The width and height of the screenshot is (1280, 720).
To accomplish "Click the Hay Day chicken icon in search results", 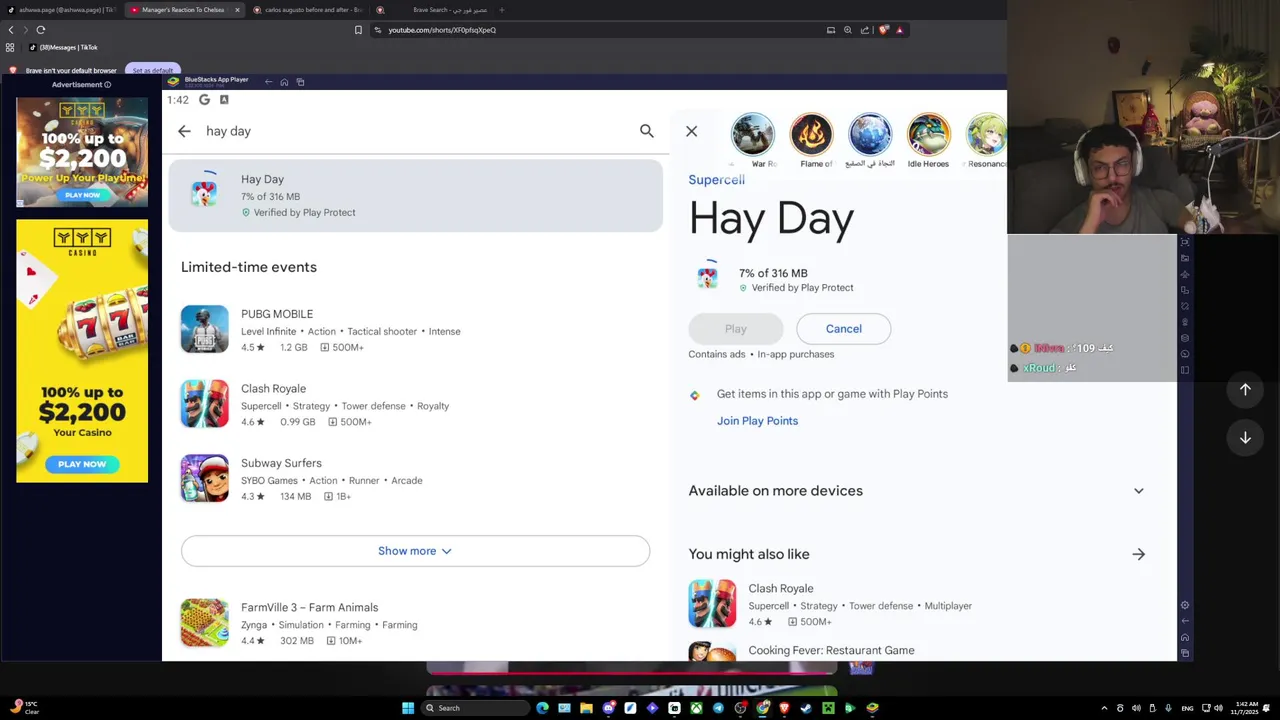I will pyautogui.click(x=204, y=193).
